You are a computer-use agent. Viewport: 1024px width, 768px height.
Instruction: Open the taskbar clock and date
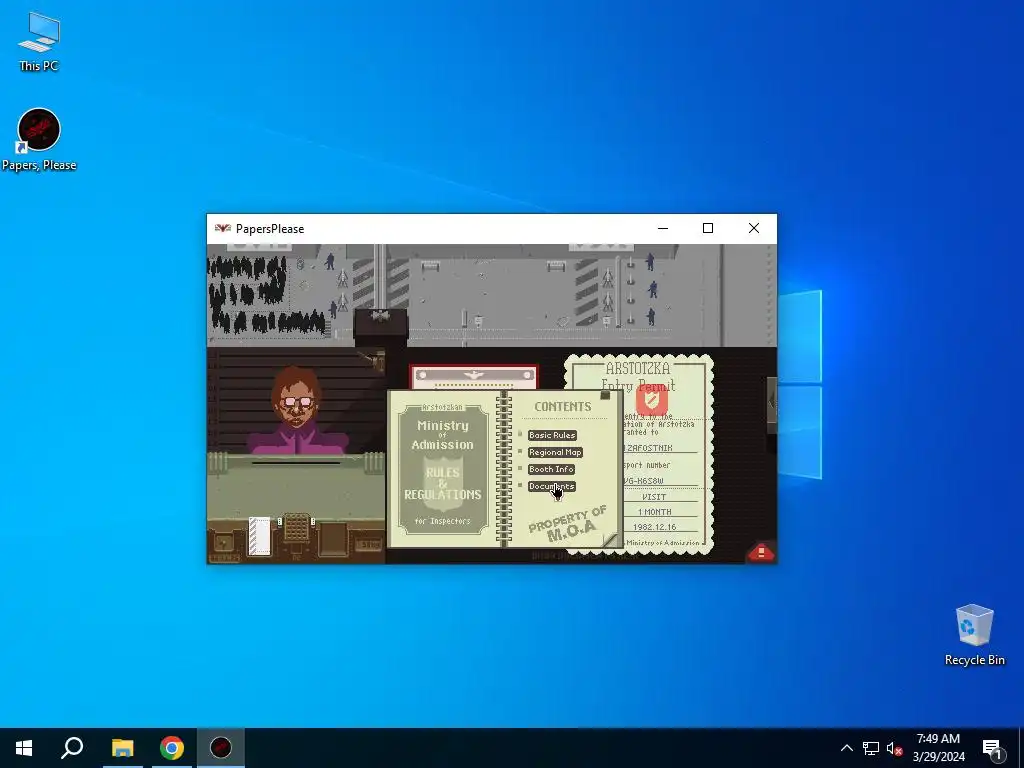tap(938, 748)
